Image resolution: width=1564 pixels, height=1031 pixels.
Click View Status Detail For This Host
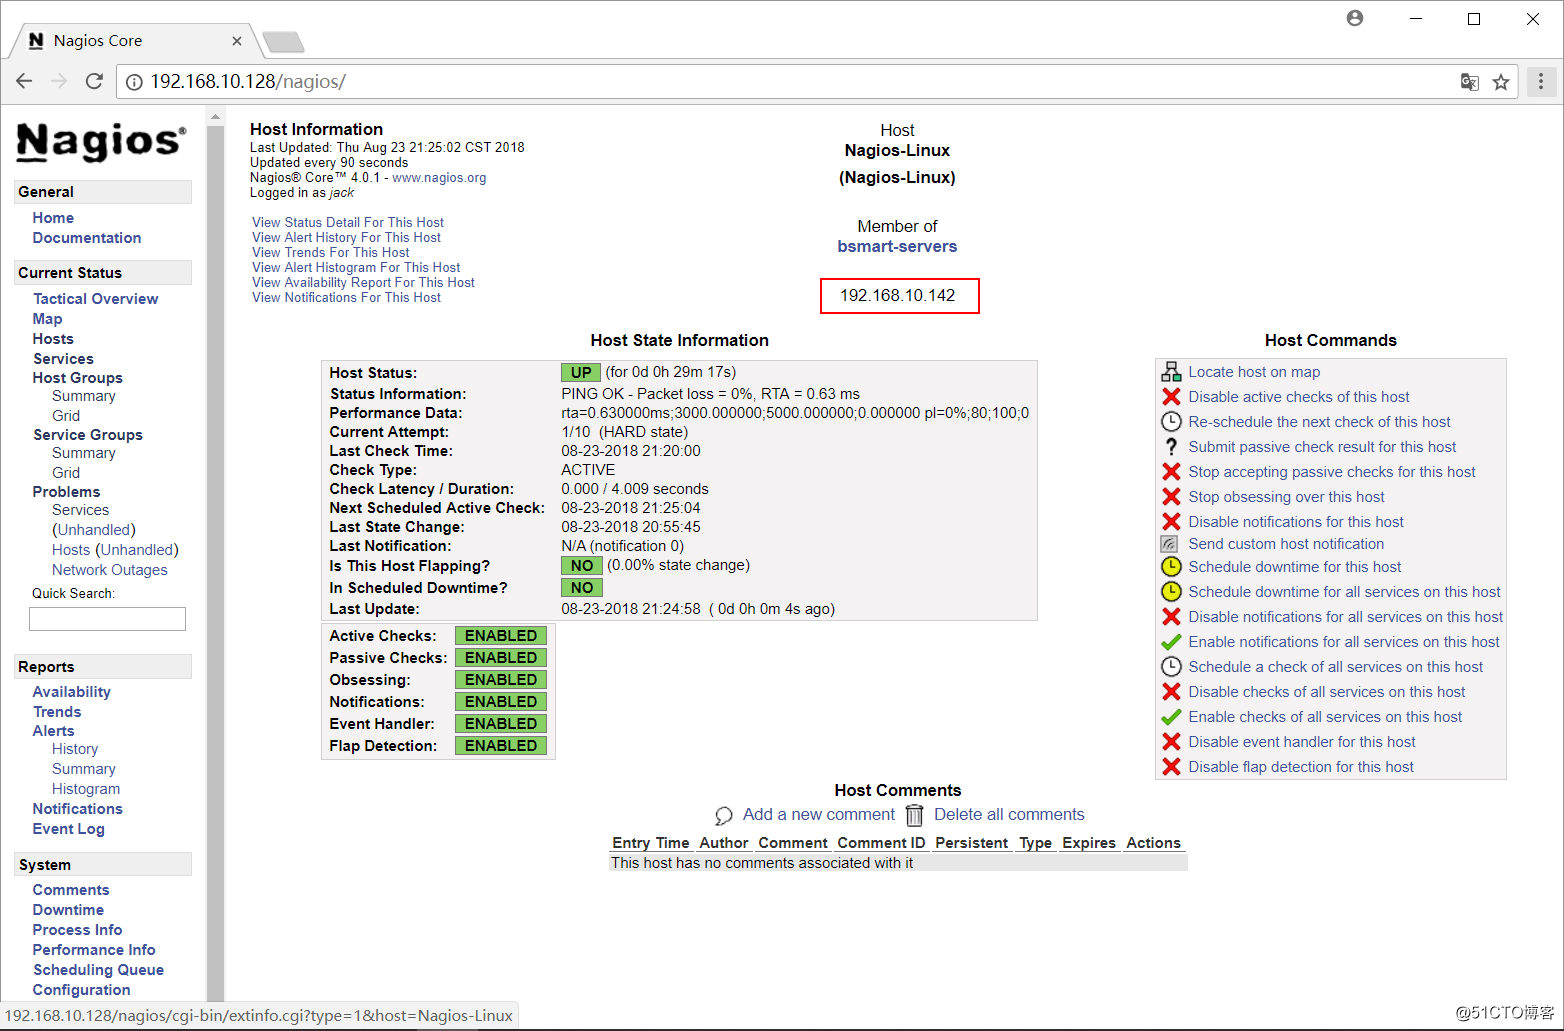pyautogui.click(x=348, y=223)
